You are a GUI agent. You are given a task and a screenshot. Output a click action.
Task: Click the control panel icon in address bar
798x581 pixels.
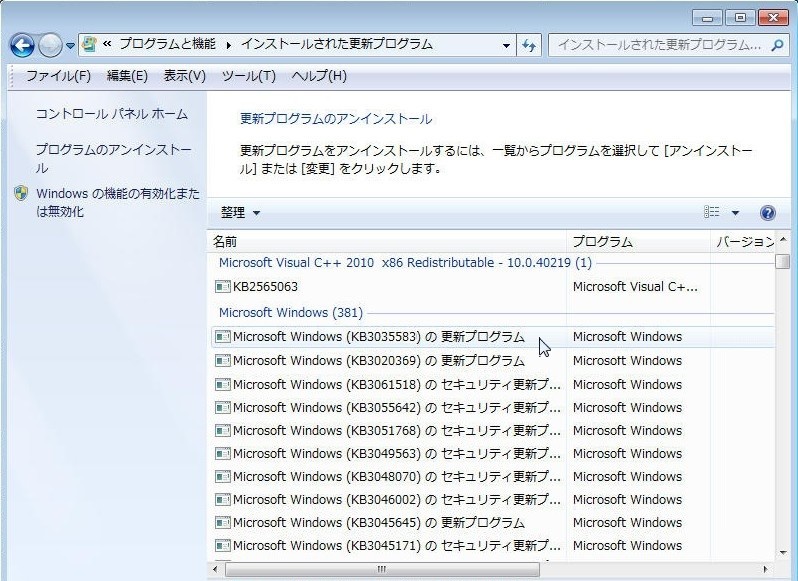coord(90,44)
